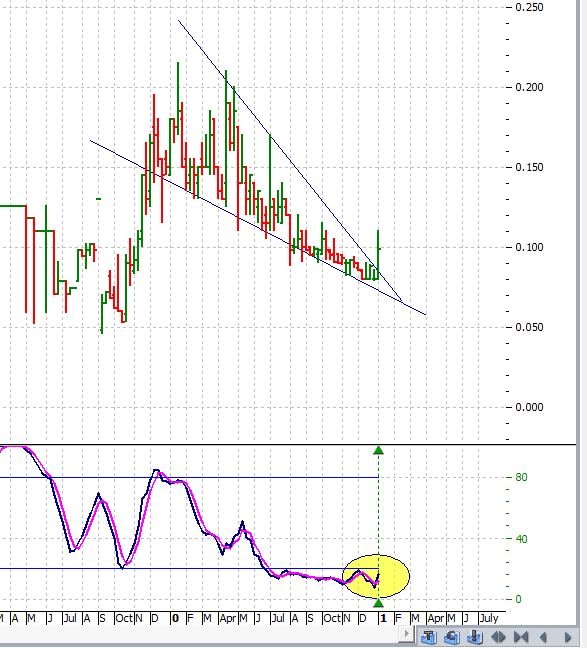Image resolution: width=587 pixels, height=648 pixels.
Task: Click the exclamation mark chart toolbar icon
Action: click(475, 637)
